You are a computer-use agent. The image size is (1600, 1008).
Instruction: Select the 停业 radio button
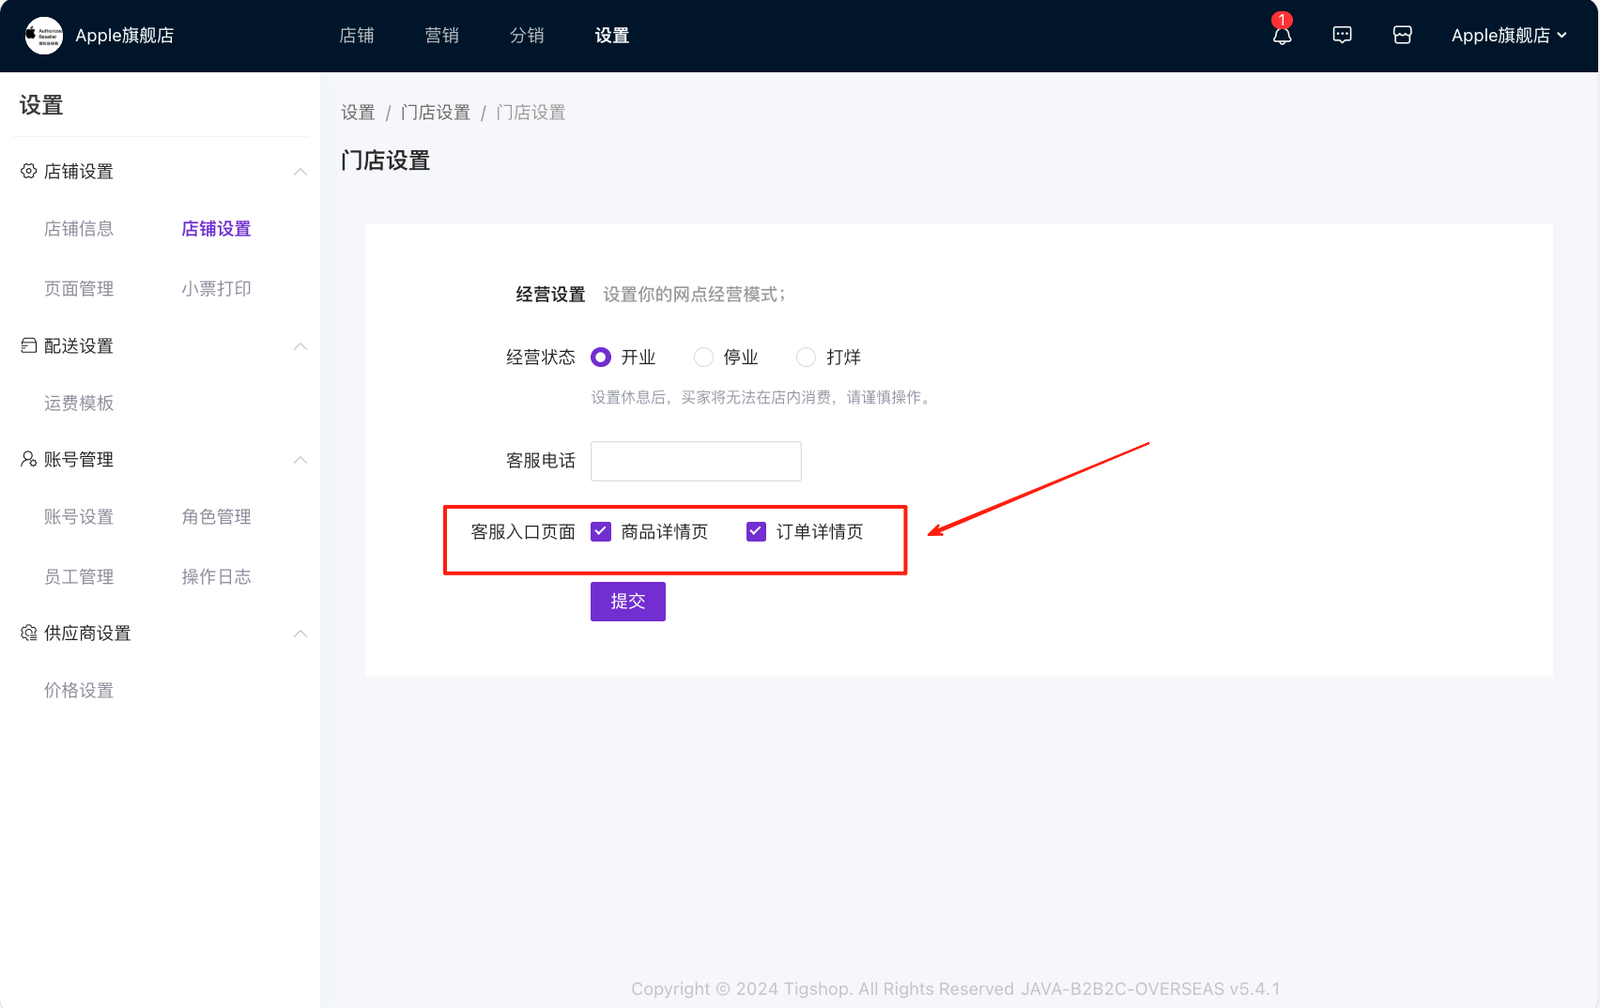703,357
